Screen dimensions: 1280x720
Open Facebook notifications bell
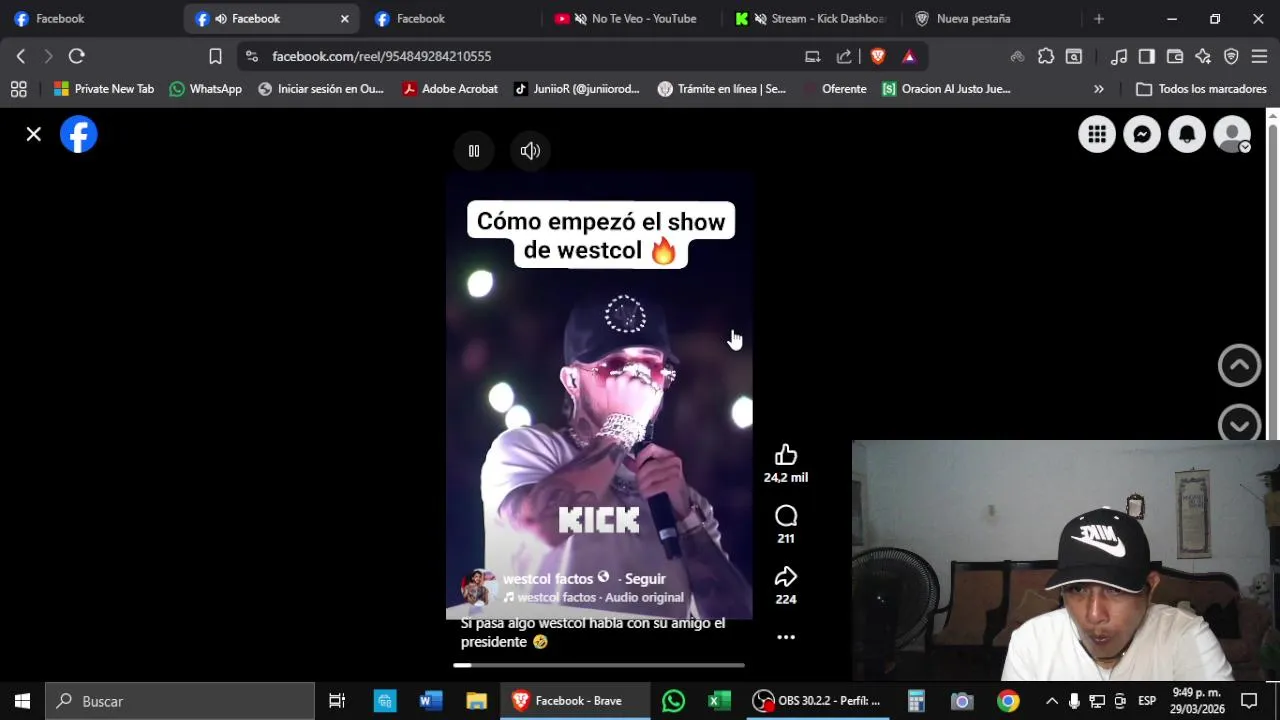click(1187, 134)
